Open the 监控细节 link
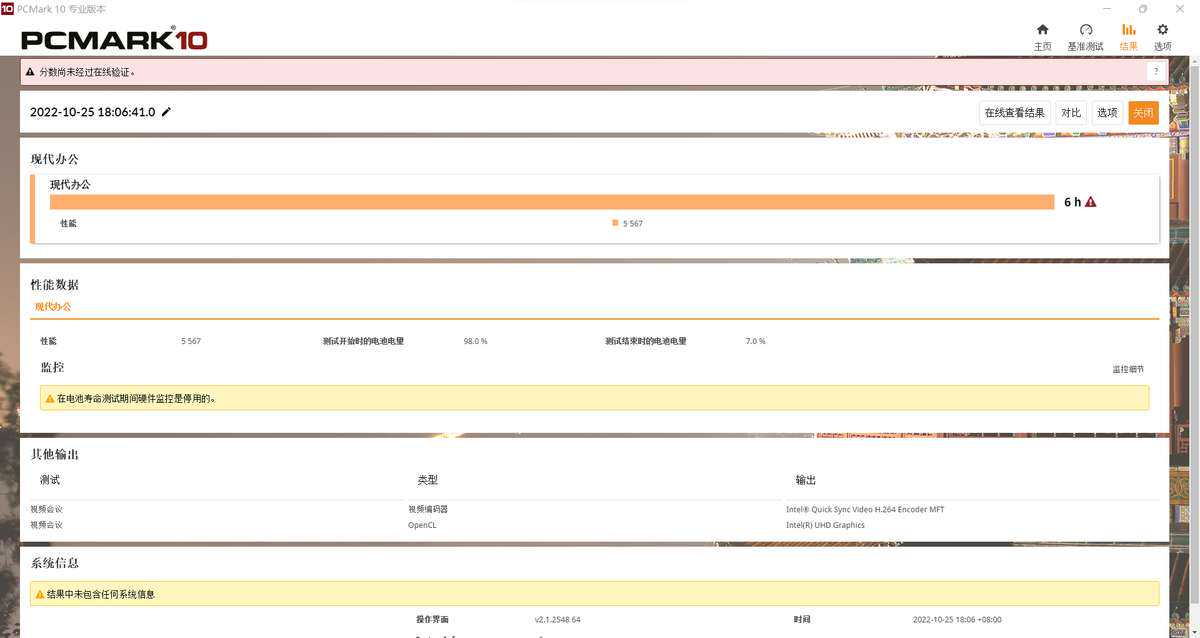 (1128, 369)
